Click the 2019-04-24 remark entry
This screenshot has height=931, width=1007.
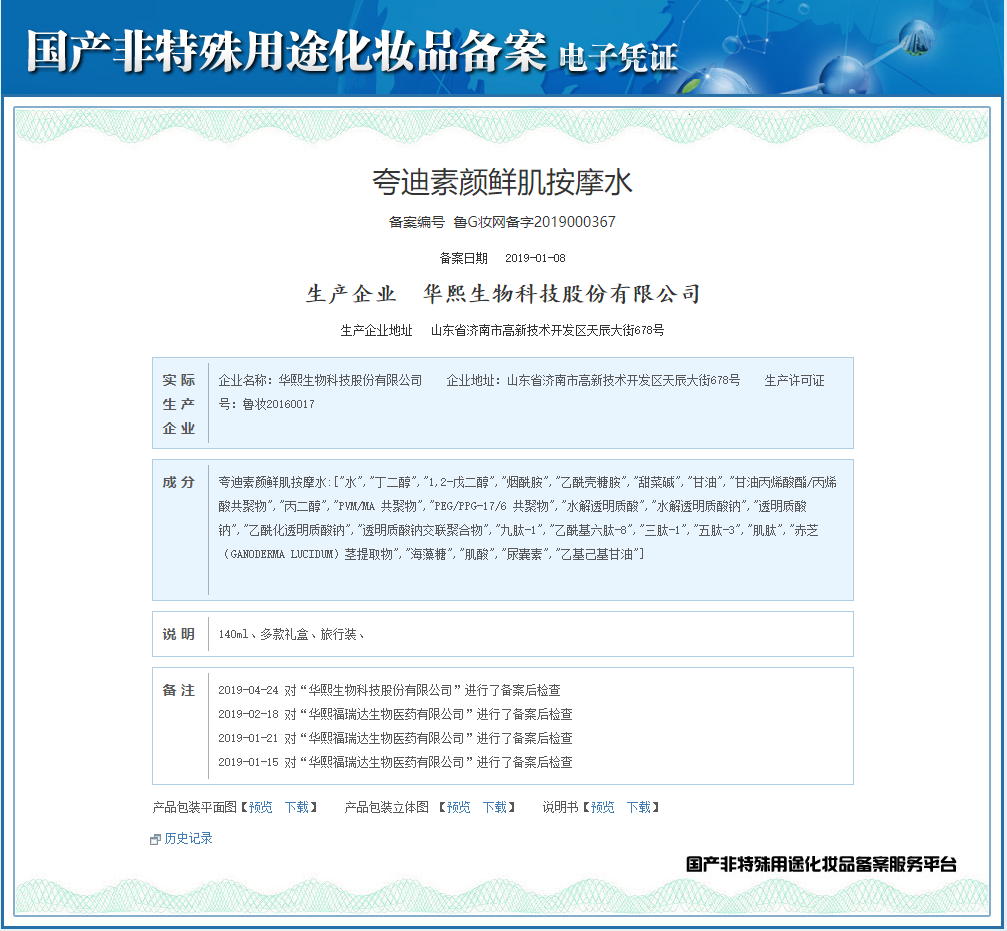click(x=389, y=690)
